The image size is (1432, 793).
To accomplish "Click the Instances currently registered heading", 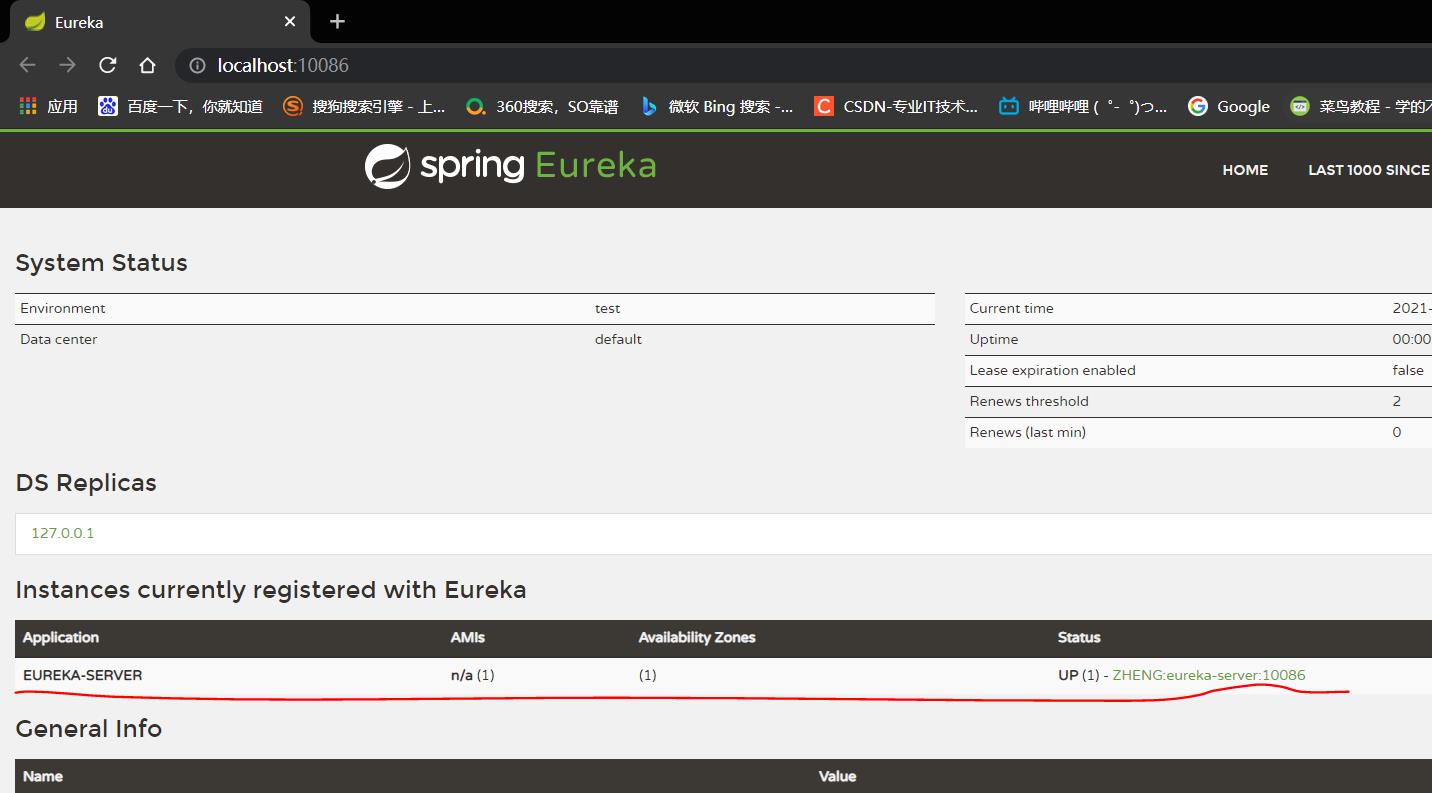I will click(271, 590).
